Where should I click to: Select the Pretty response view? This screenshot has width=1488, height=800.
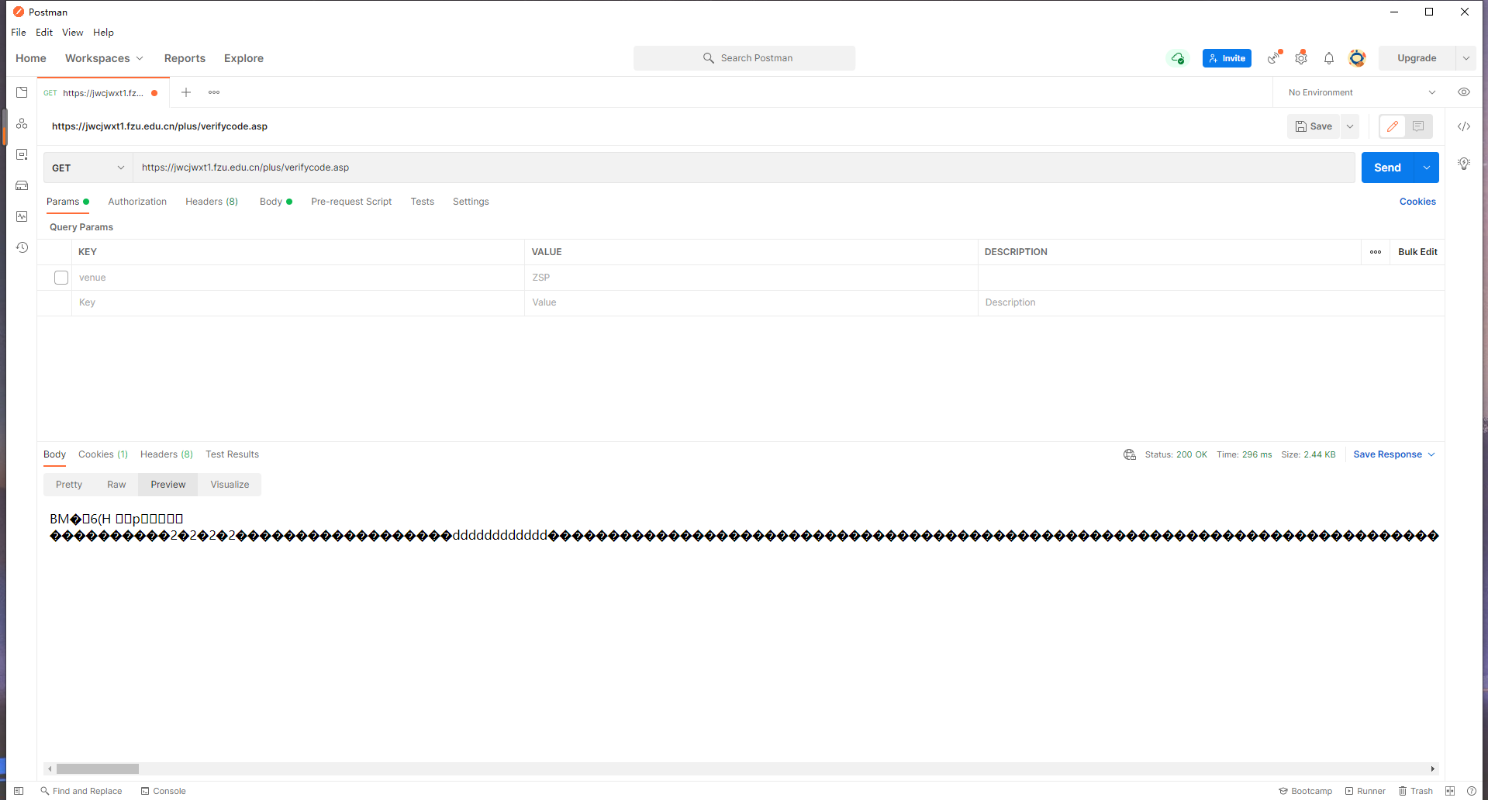69,484
